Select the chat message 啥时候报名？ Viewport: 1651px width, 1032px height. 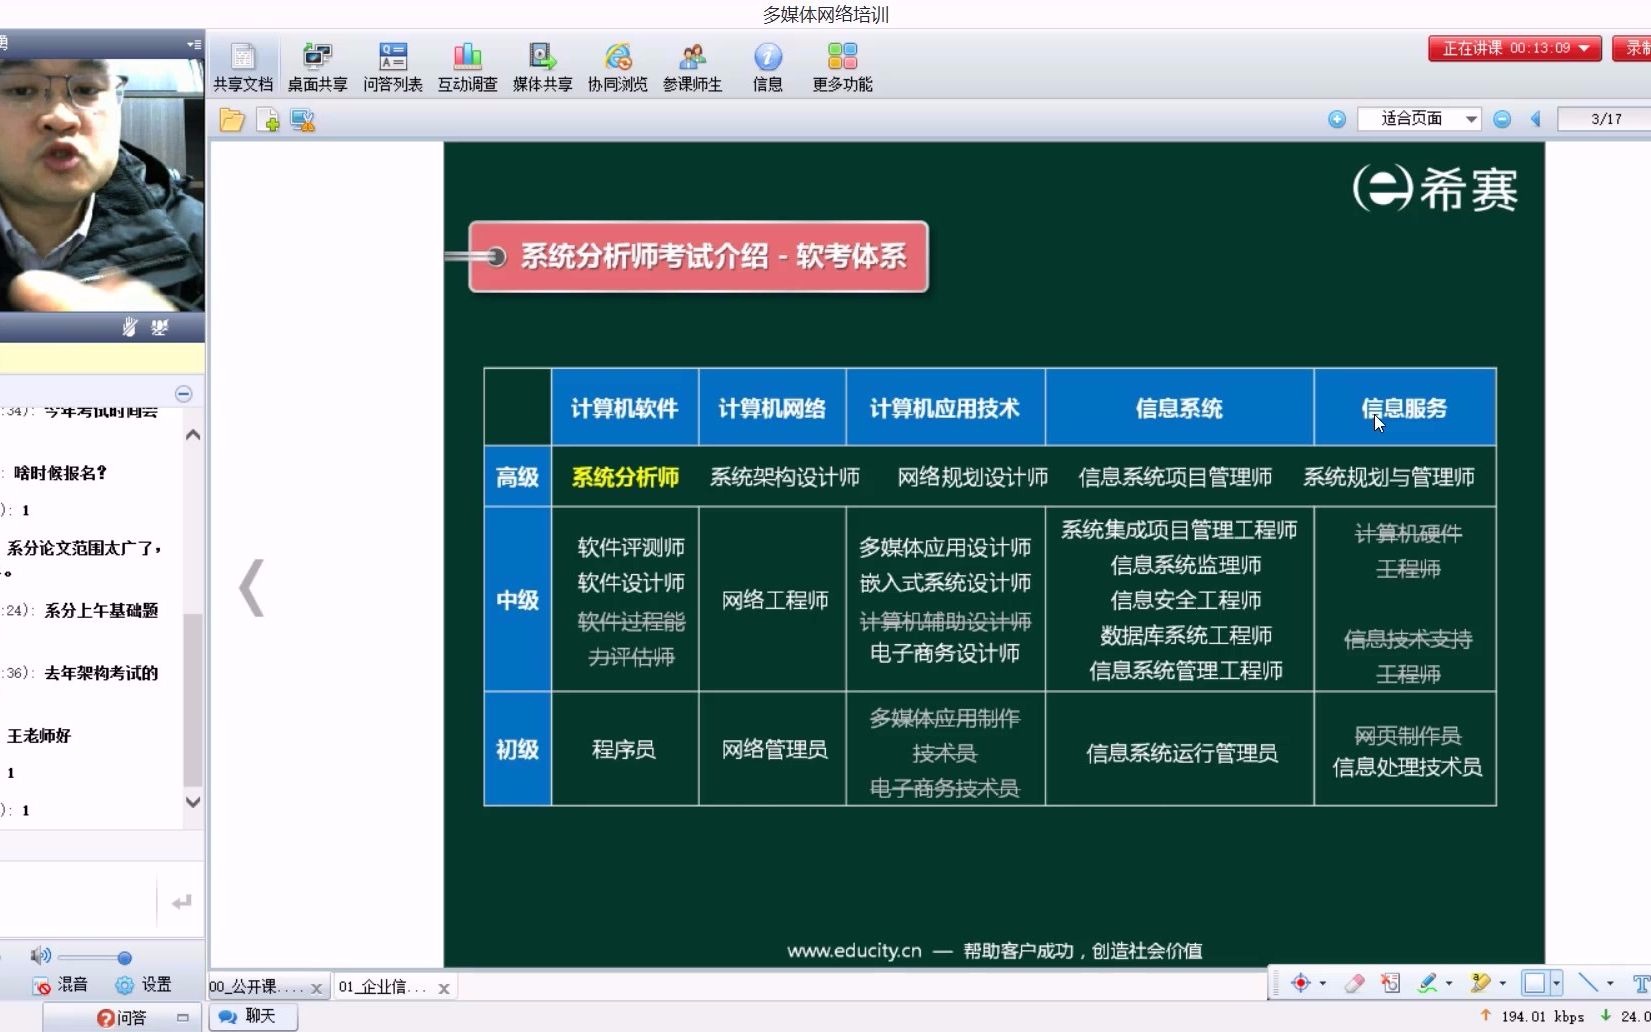pos(60,473)
